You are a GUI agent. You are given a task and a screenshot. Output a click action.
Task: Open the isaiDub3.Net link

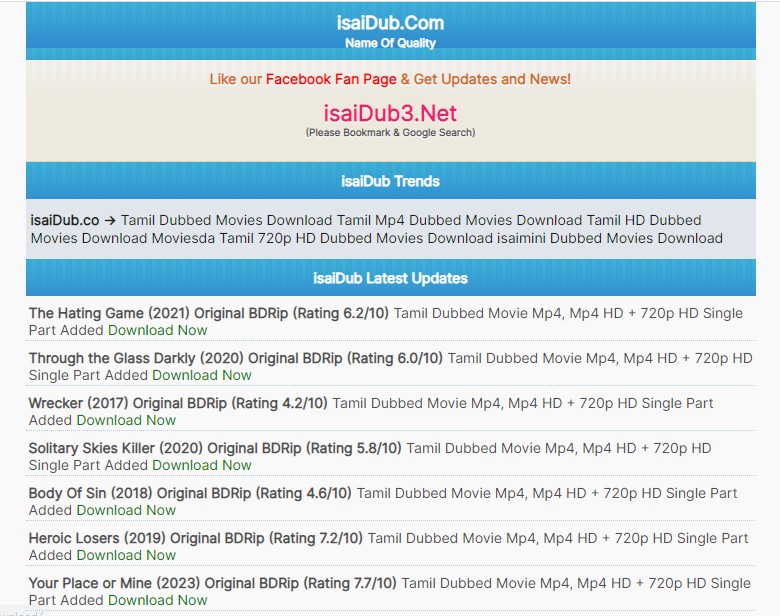[390, 113]
